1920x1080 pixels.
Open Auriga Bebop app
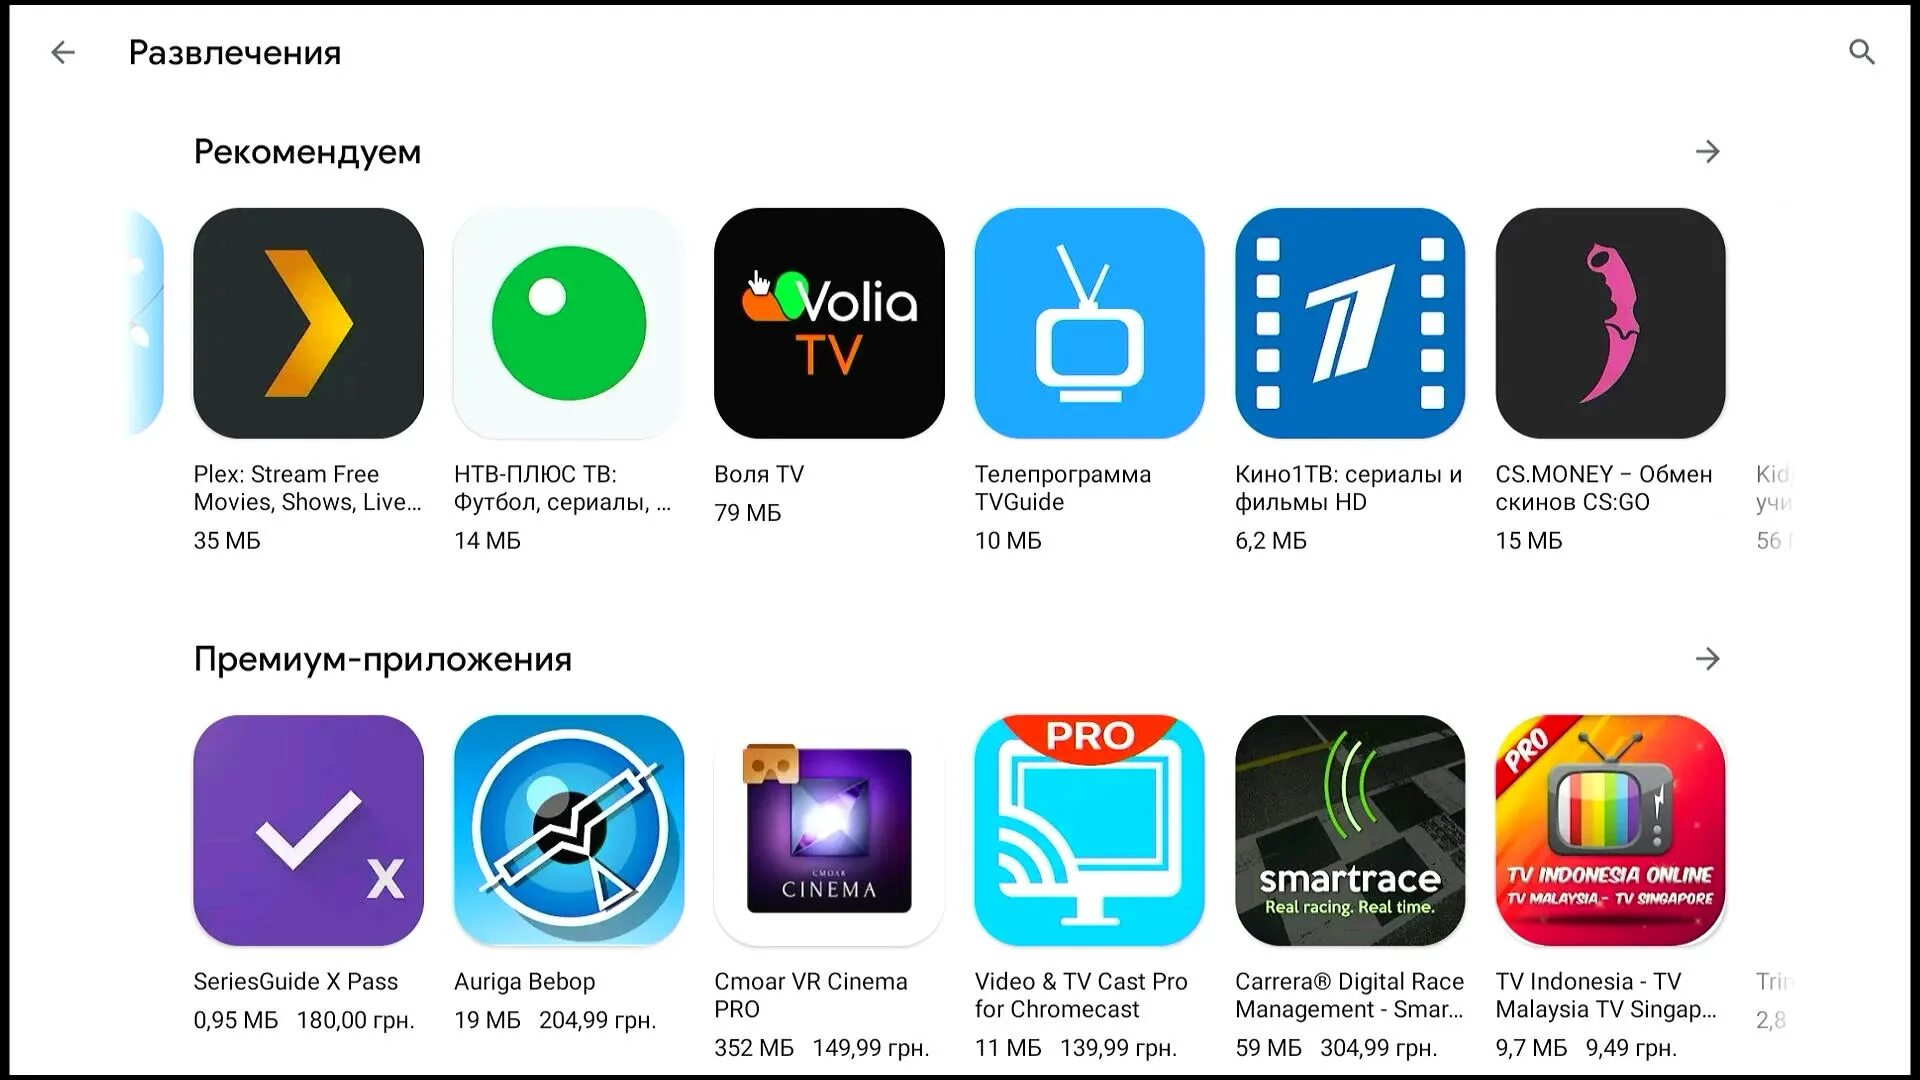[x=567, y=828]
